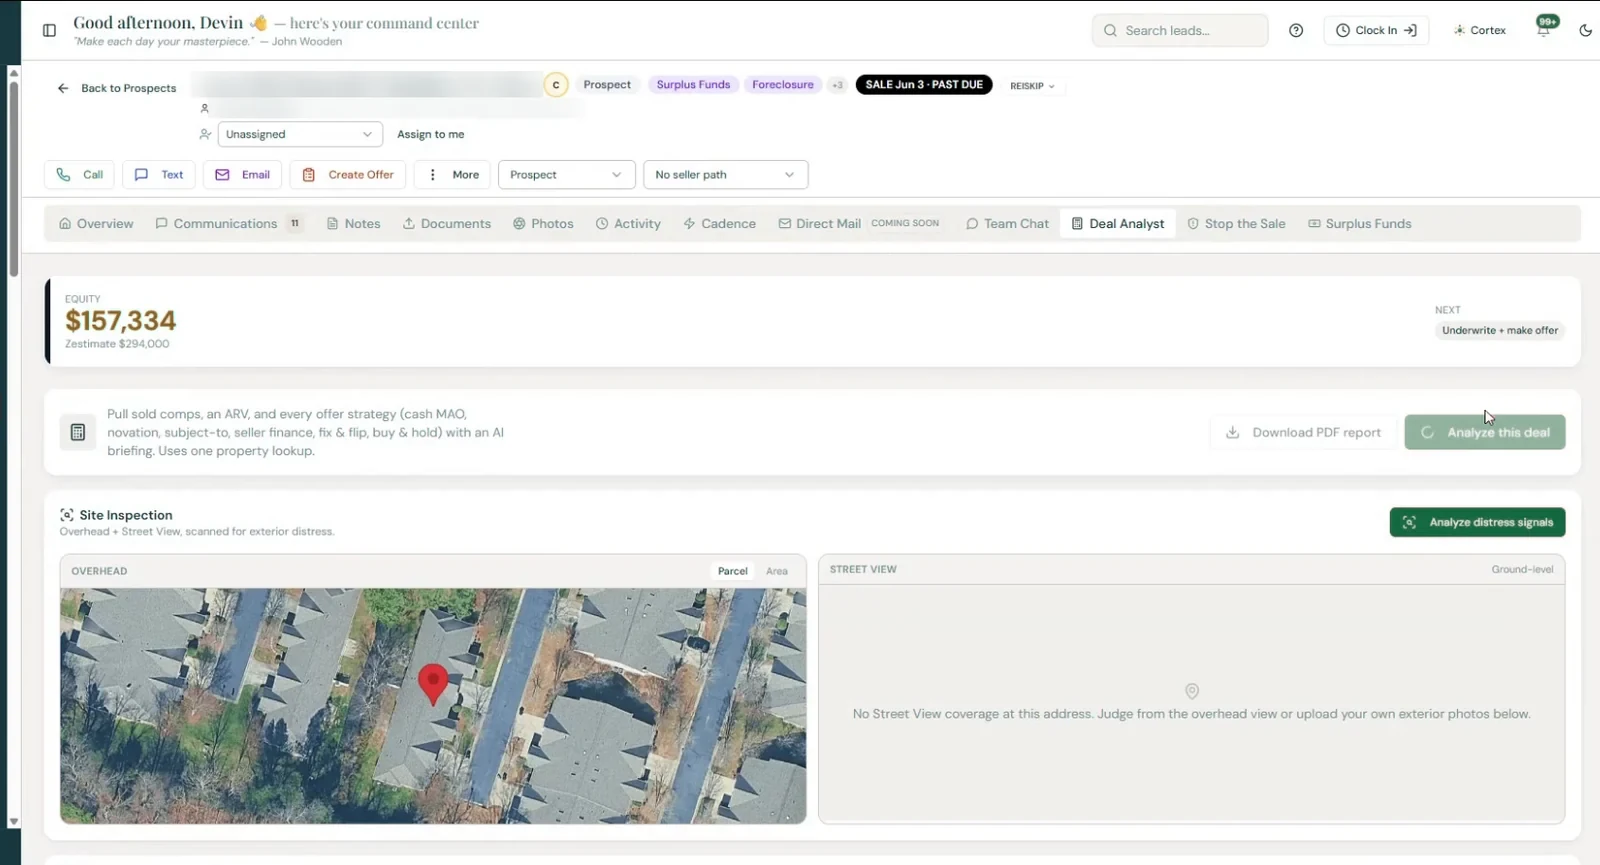The width and height of the screenshot is (1600, 865).
Task: Open the Unassigned assignee dropdown
Action: [300, 134]
